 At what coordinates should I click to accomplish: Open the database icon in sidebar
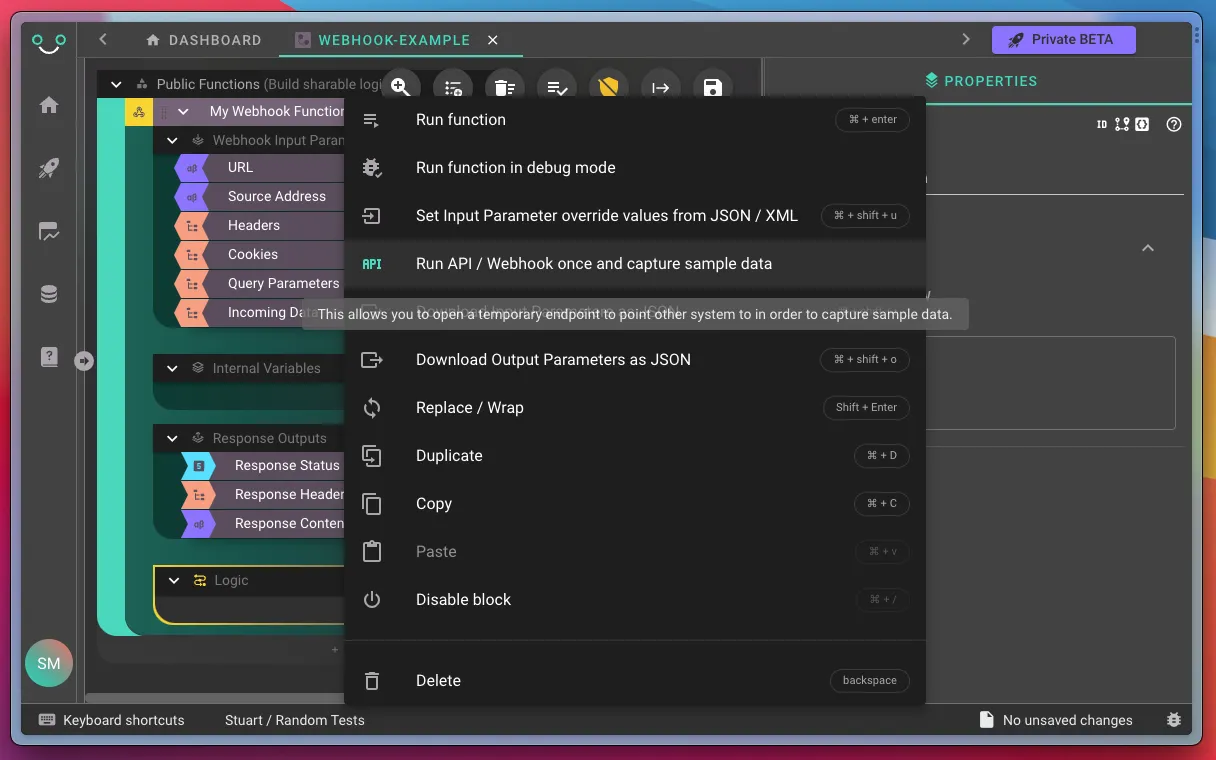coord(49,294)
